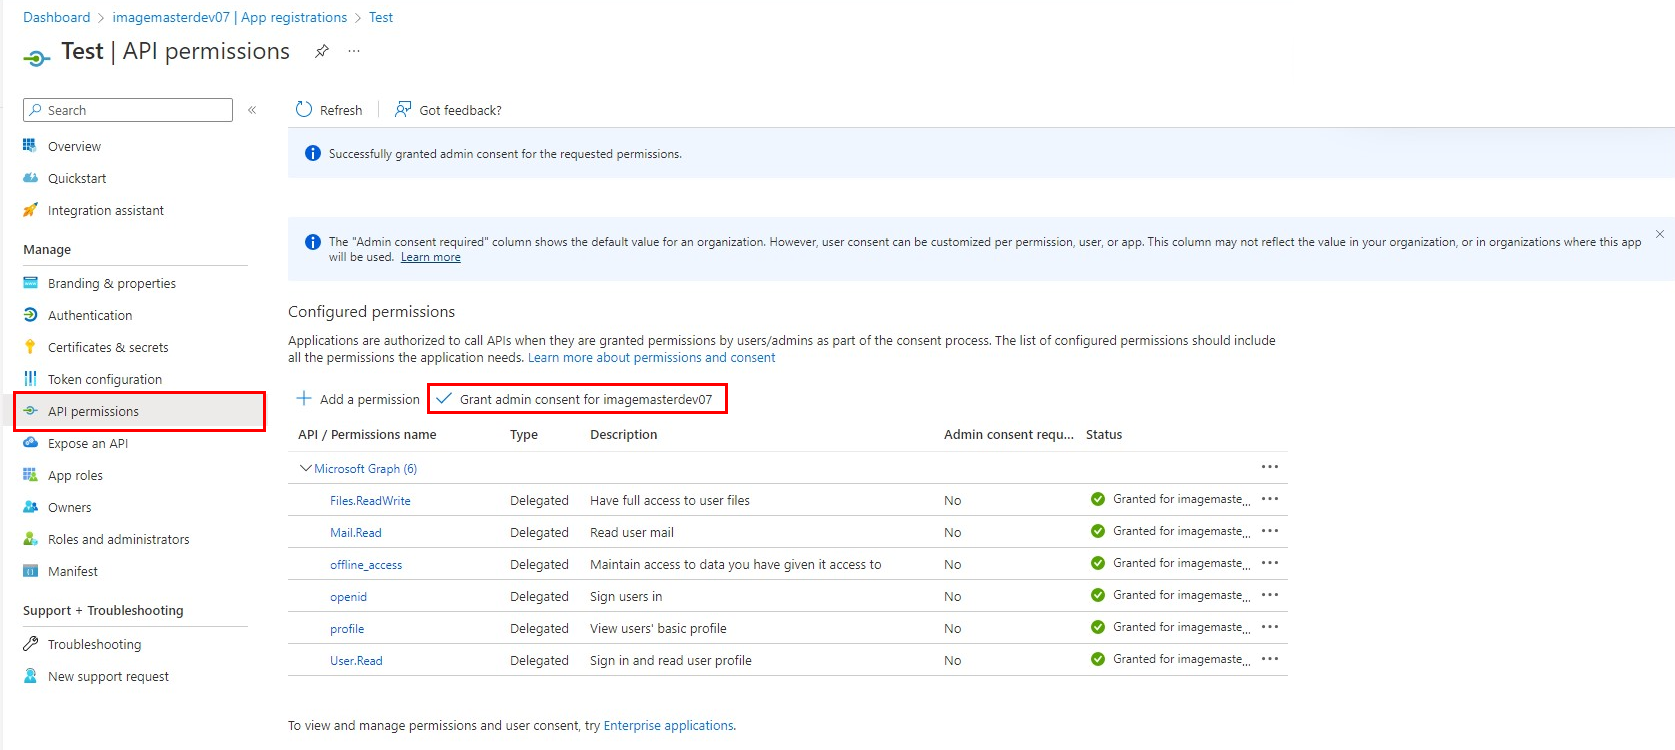
Task: Click 'View users' basic profile' description
Action: 658,628
